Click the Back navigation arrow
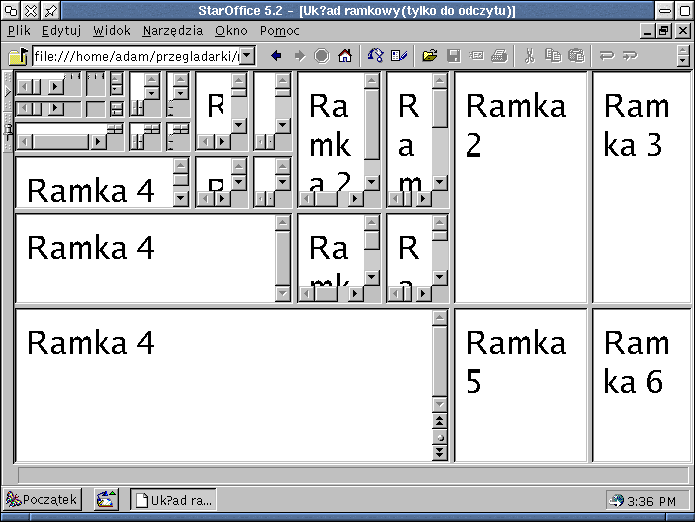The image size is (695, 522). point(276,56)
